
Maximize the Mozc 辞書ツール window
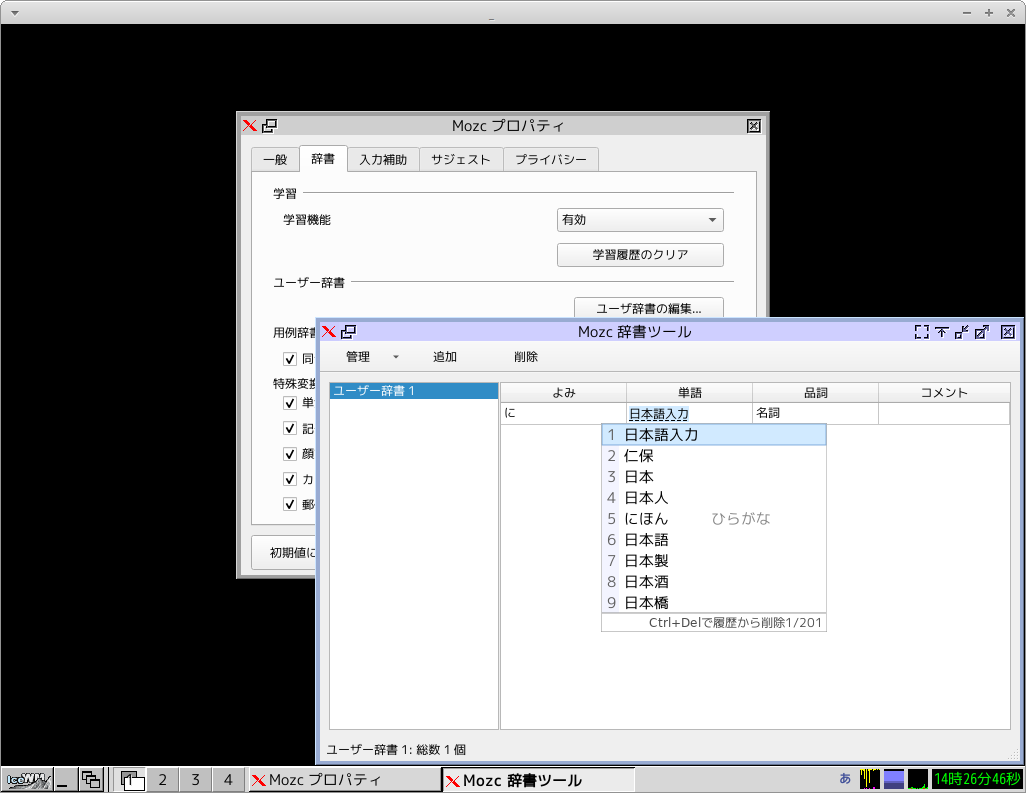pos(982,332)
